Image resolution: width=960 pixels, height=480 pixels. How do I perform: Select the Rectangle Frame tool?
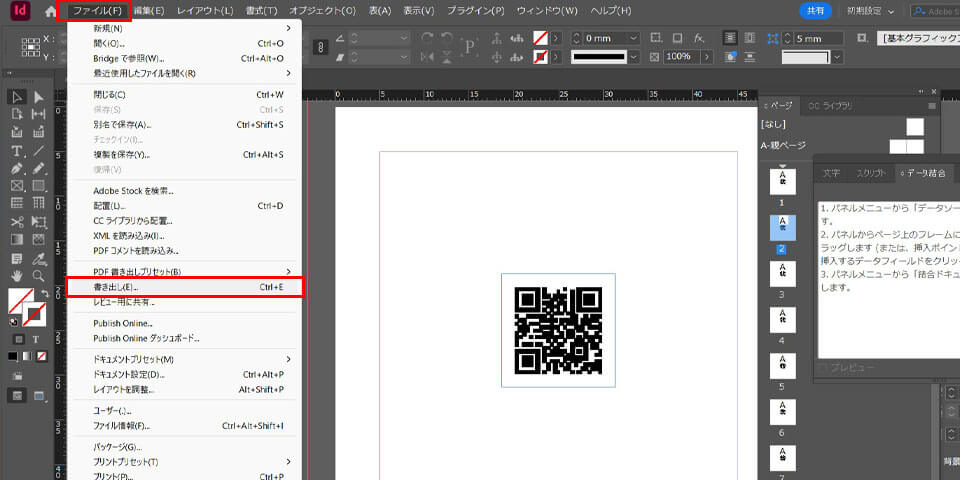click(x=17, y=186)
